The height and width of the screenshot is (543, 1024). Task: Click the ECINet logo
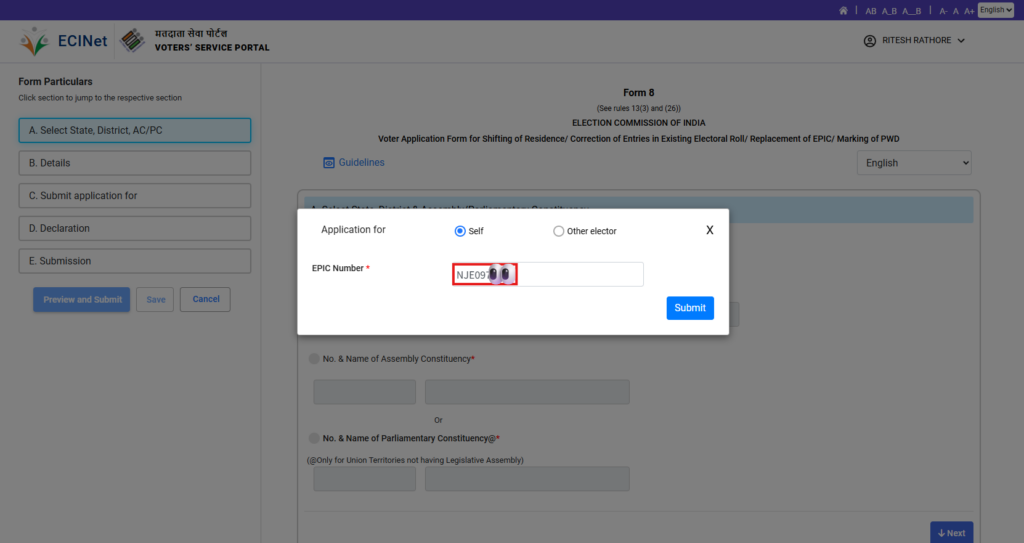[x=63, y=41]
